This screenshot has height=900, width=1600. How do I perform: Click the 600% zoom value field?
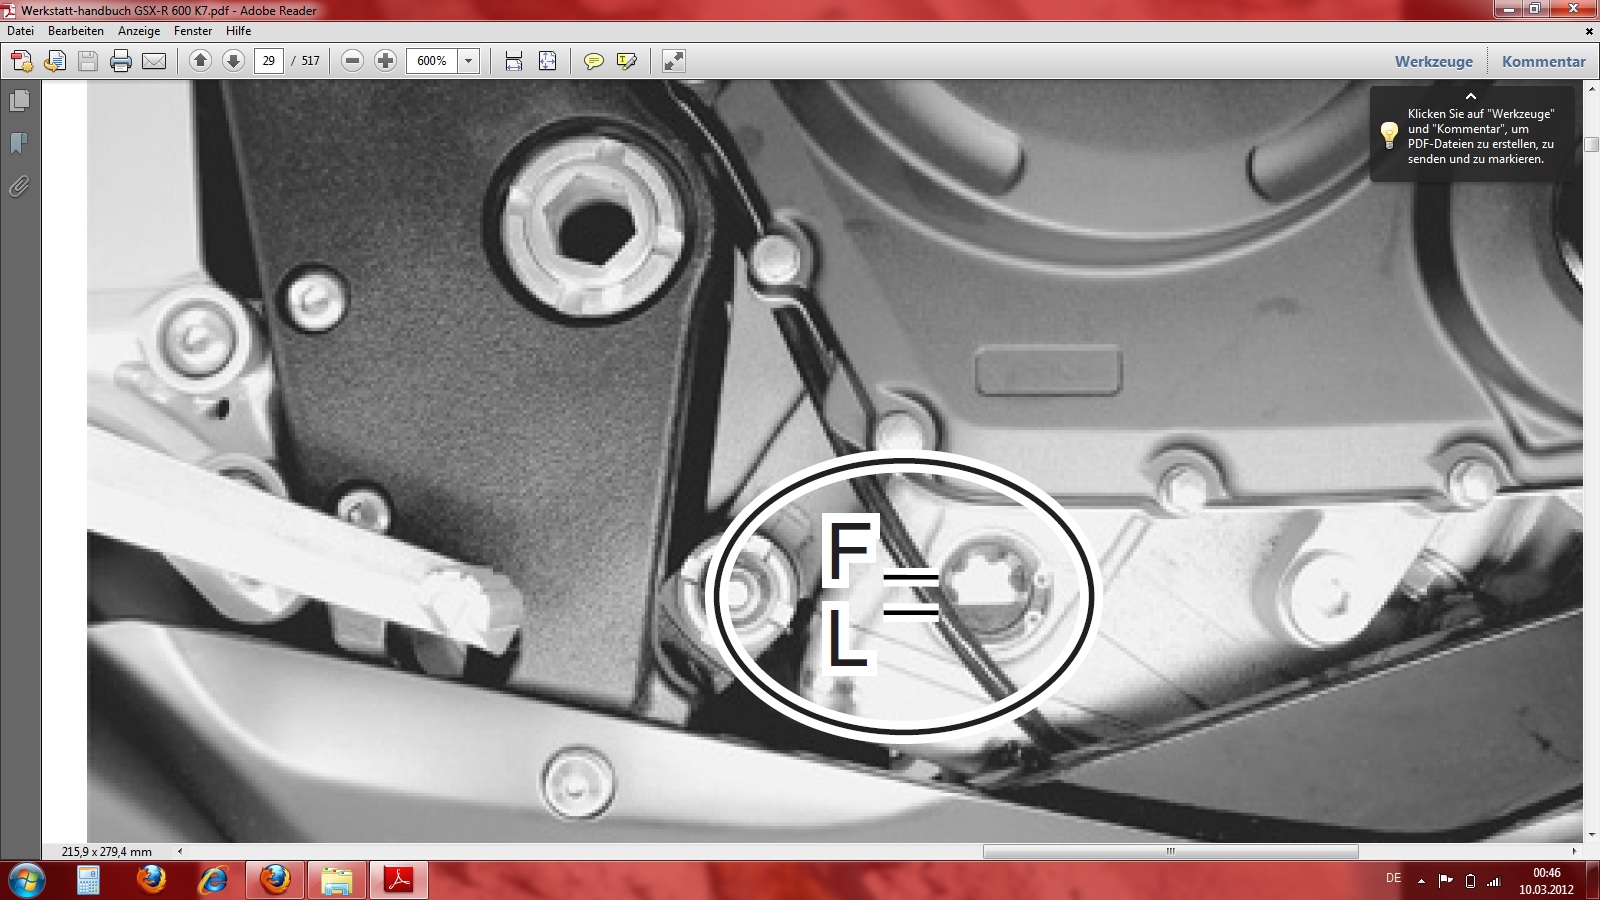click(432, 61)
